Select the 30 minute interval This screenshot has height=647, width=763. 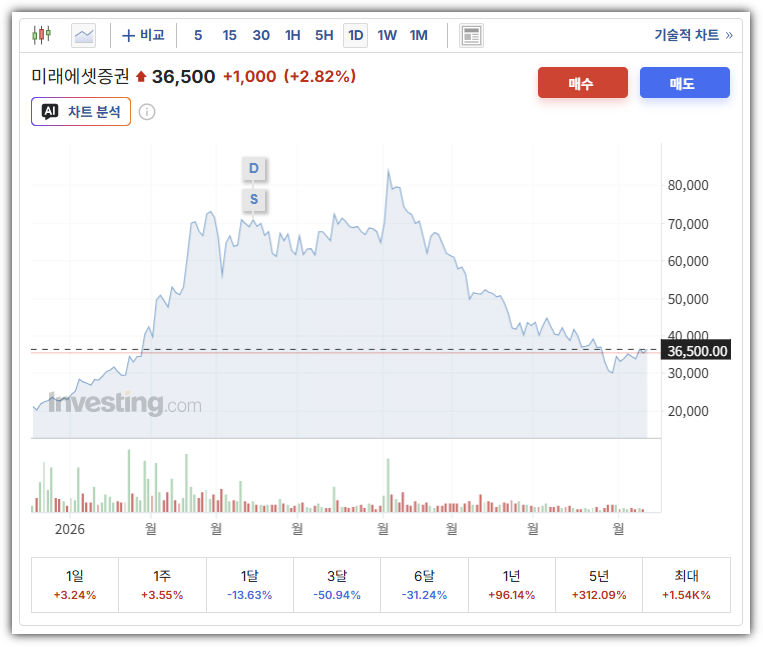pos(261,36)
